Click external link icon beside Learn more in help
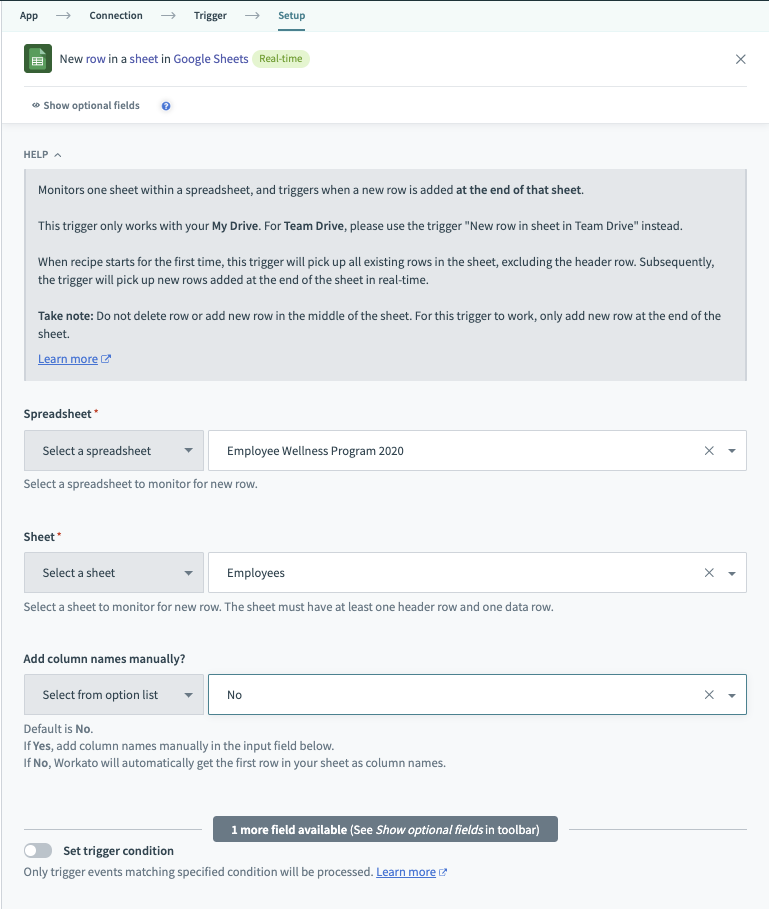The image size is (769, 909). click(107, 359)
